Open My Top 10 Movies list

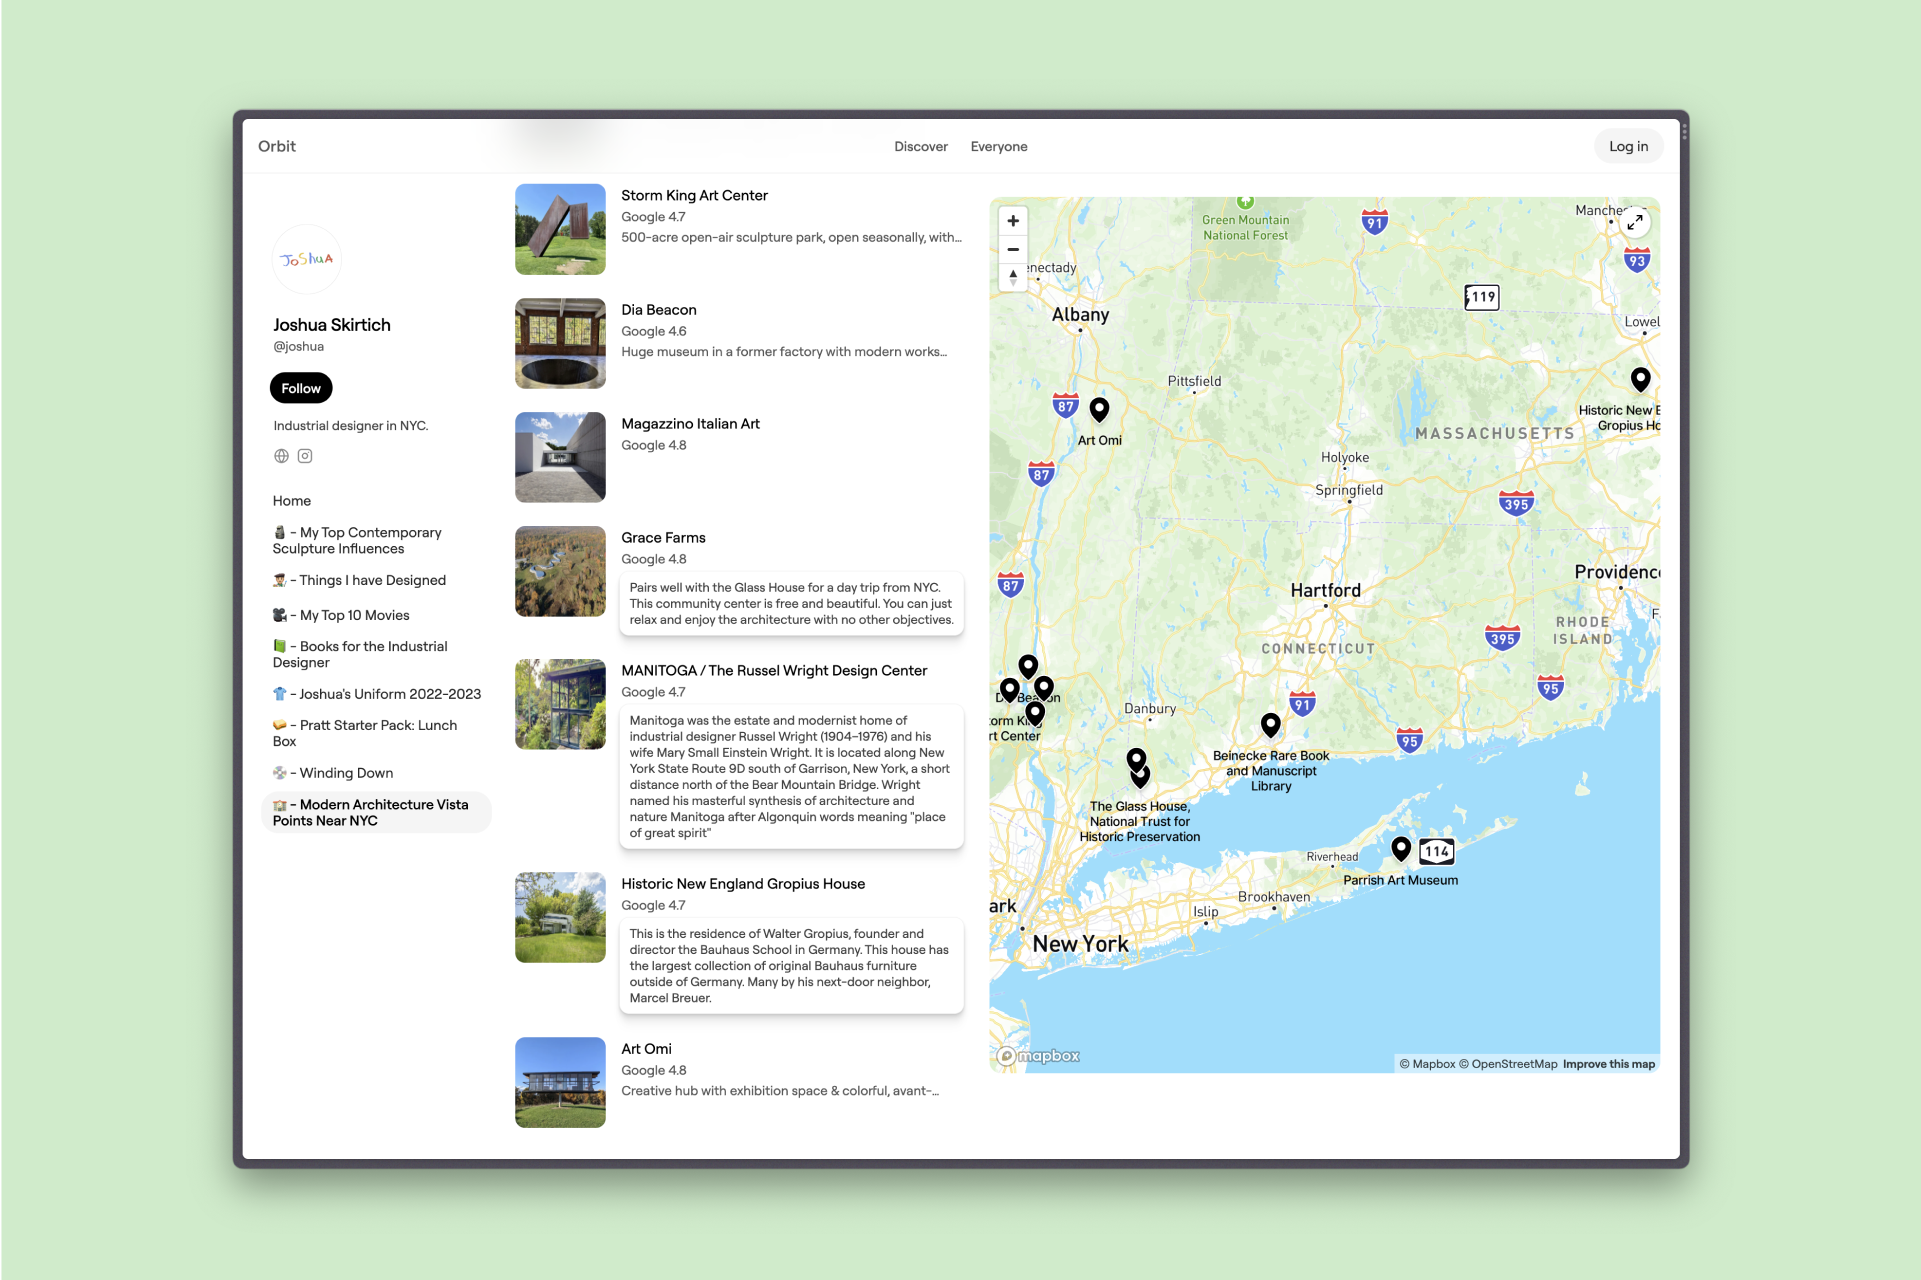click(376, 615)
